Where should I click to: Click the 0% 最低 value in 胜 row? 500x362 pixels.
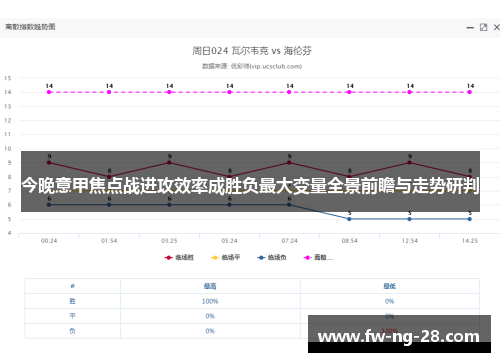point(389,301)
